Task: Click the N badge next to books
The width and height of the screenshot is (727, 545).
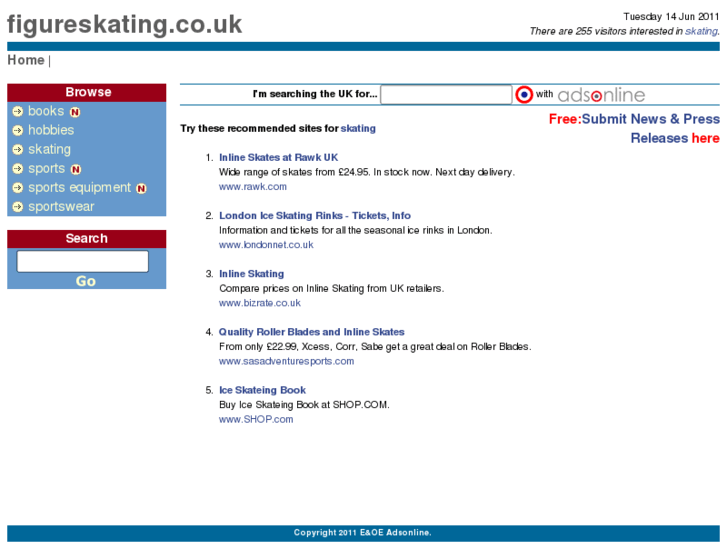Action: (75, 112)
